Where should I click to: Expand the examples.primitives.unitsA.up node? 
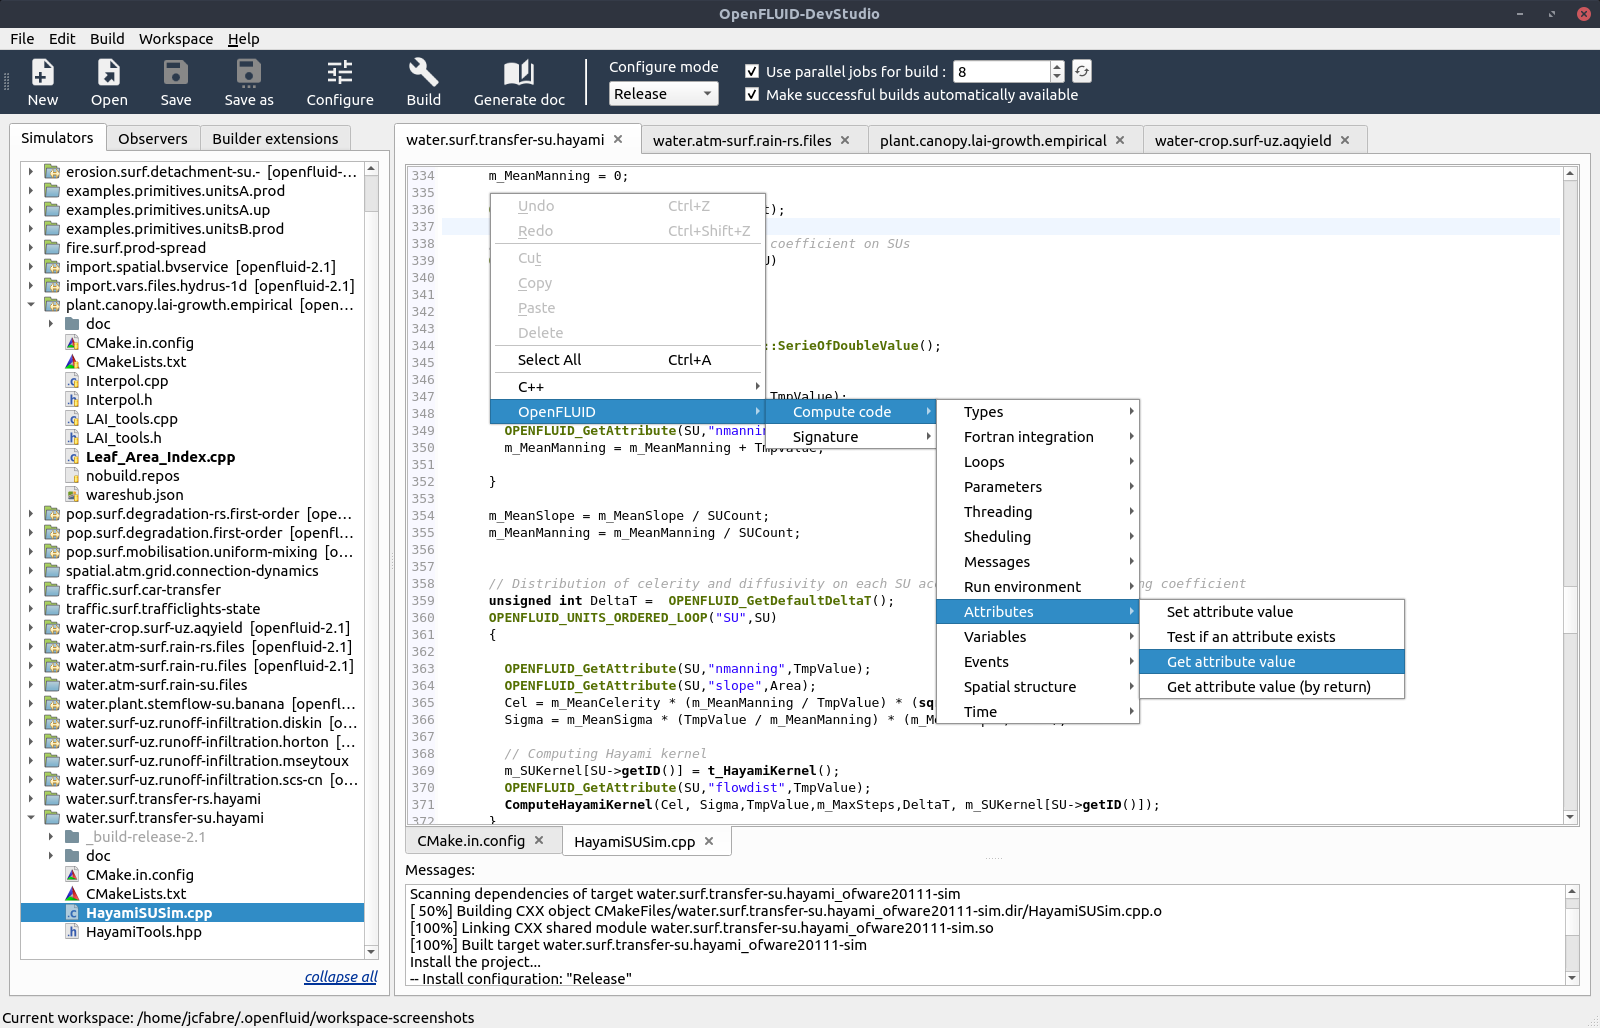(31, 210)
